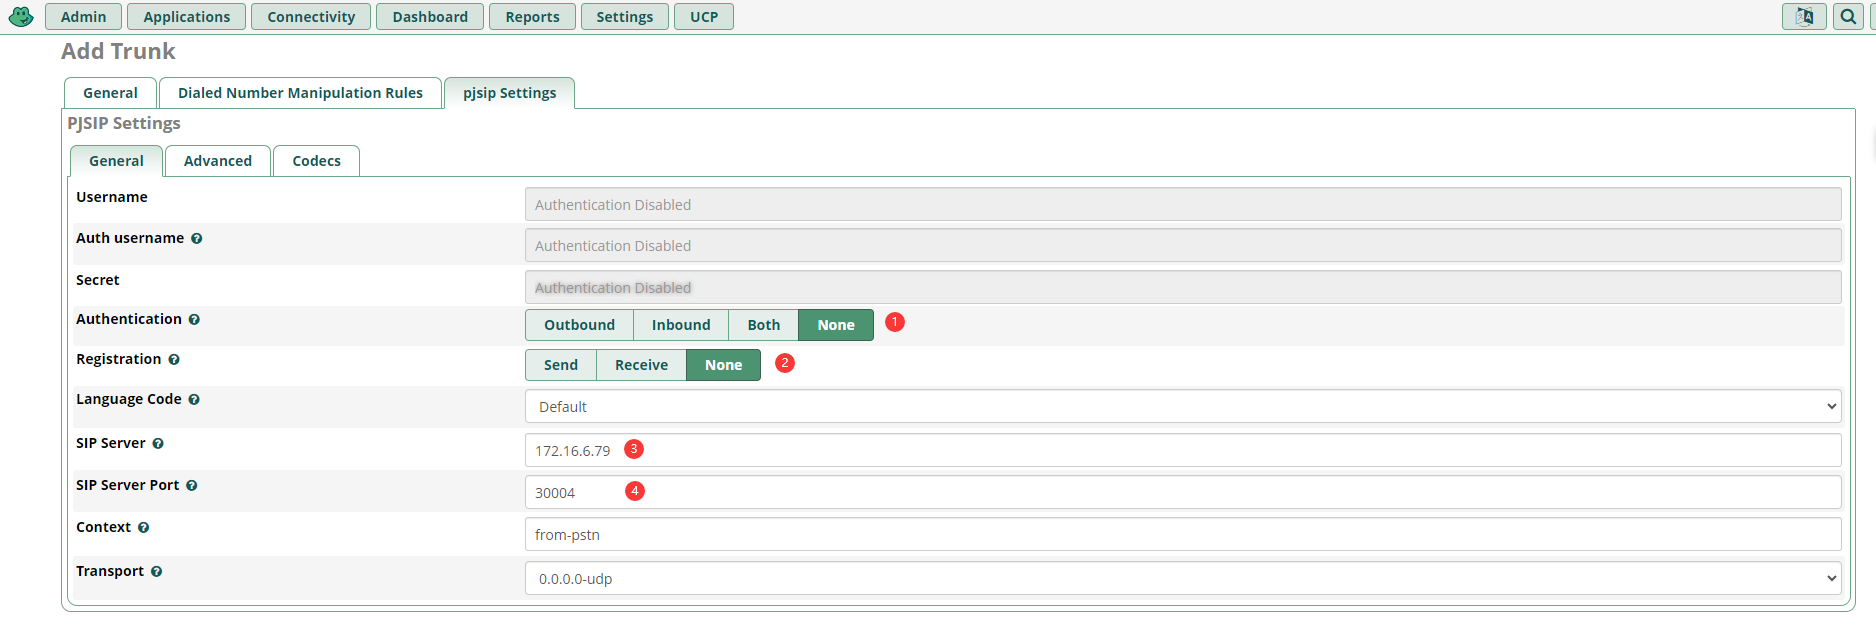Click the Add Trunk heading
Screen dimensions: 1876x640
click(x=118, y=52)
